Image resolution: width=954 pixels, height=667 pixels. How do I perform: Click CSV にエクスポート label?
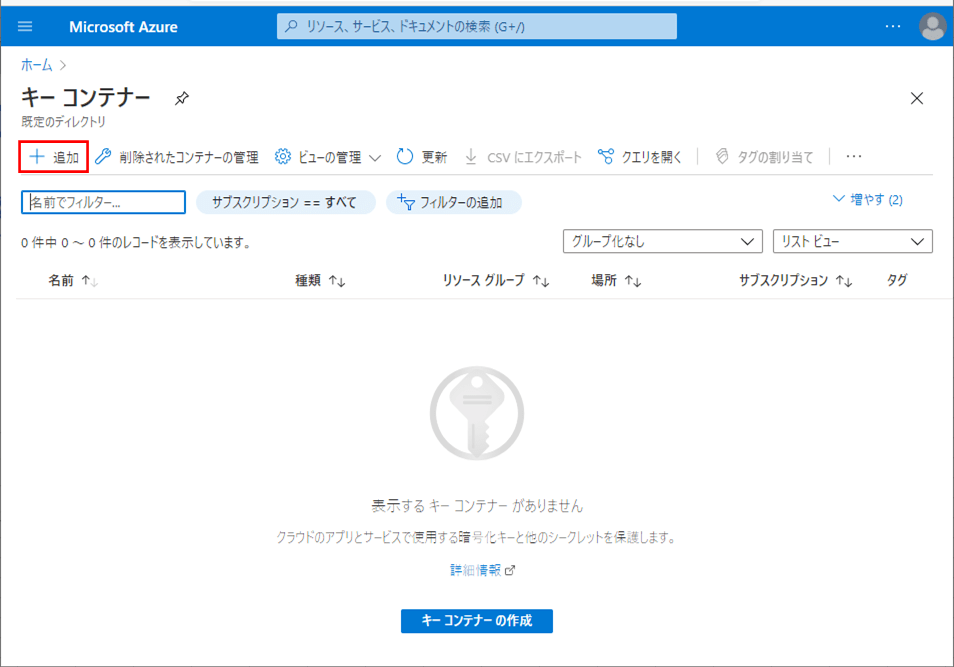click(534, 158)
